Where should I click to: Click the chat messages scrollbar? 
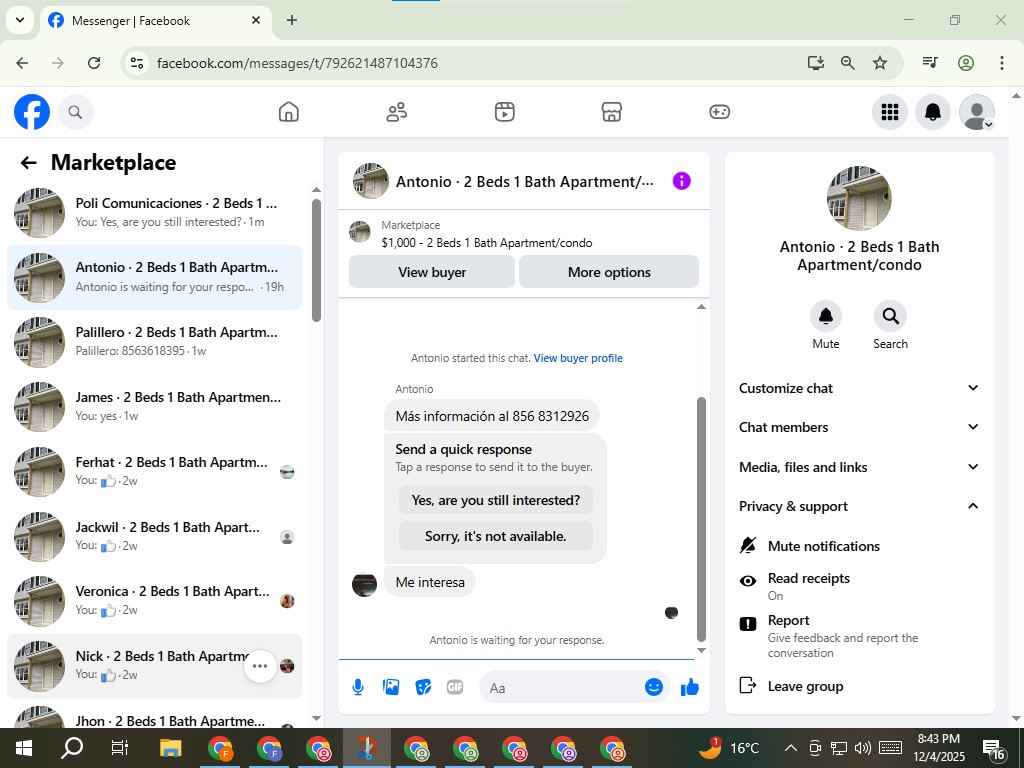tap(701, 519)
